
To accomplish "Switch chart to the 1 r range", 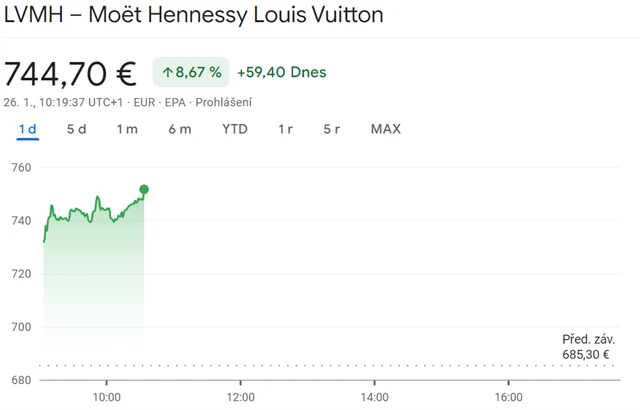I will [286, 129].
